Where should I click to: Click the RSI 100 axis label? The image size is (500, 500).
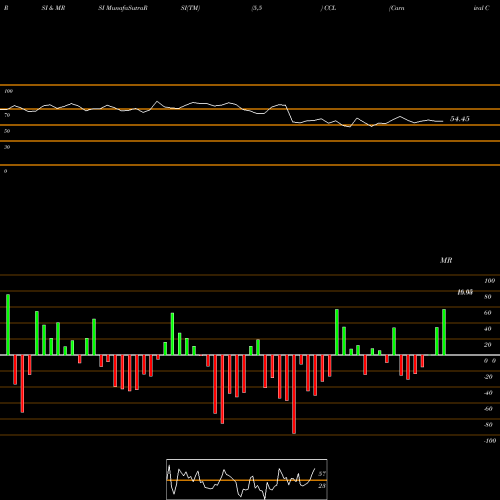[8, 91]
